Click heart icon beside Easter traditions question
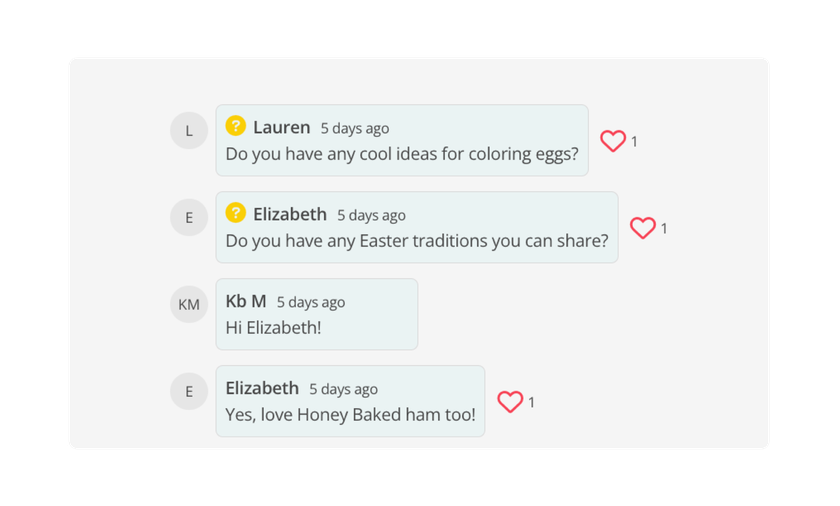 pos(643,228)
